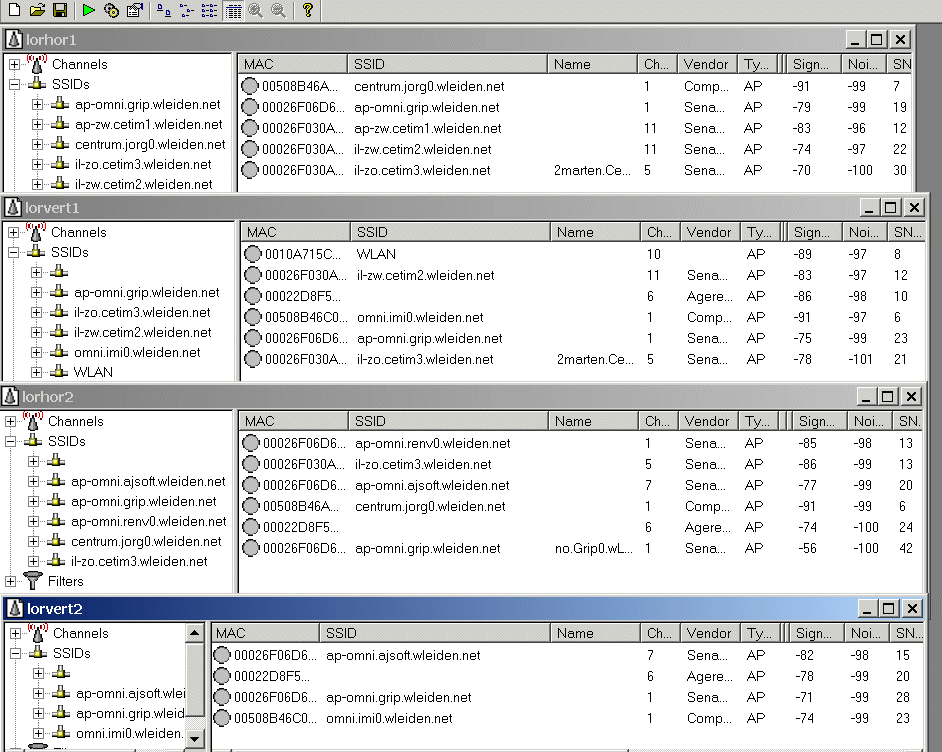Toggle the Details view toolbar button
Screen dimensions: 942x752
tap(233, 10)
